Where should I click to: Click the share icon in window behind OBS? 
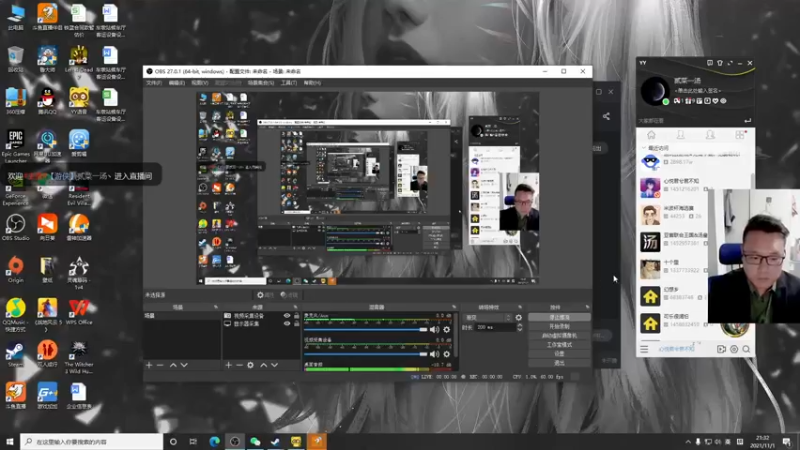(606, 116)
